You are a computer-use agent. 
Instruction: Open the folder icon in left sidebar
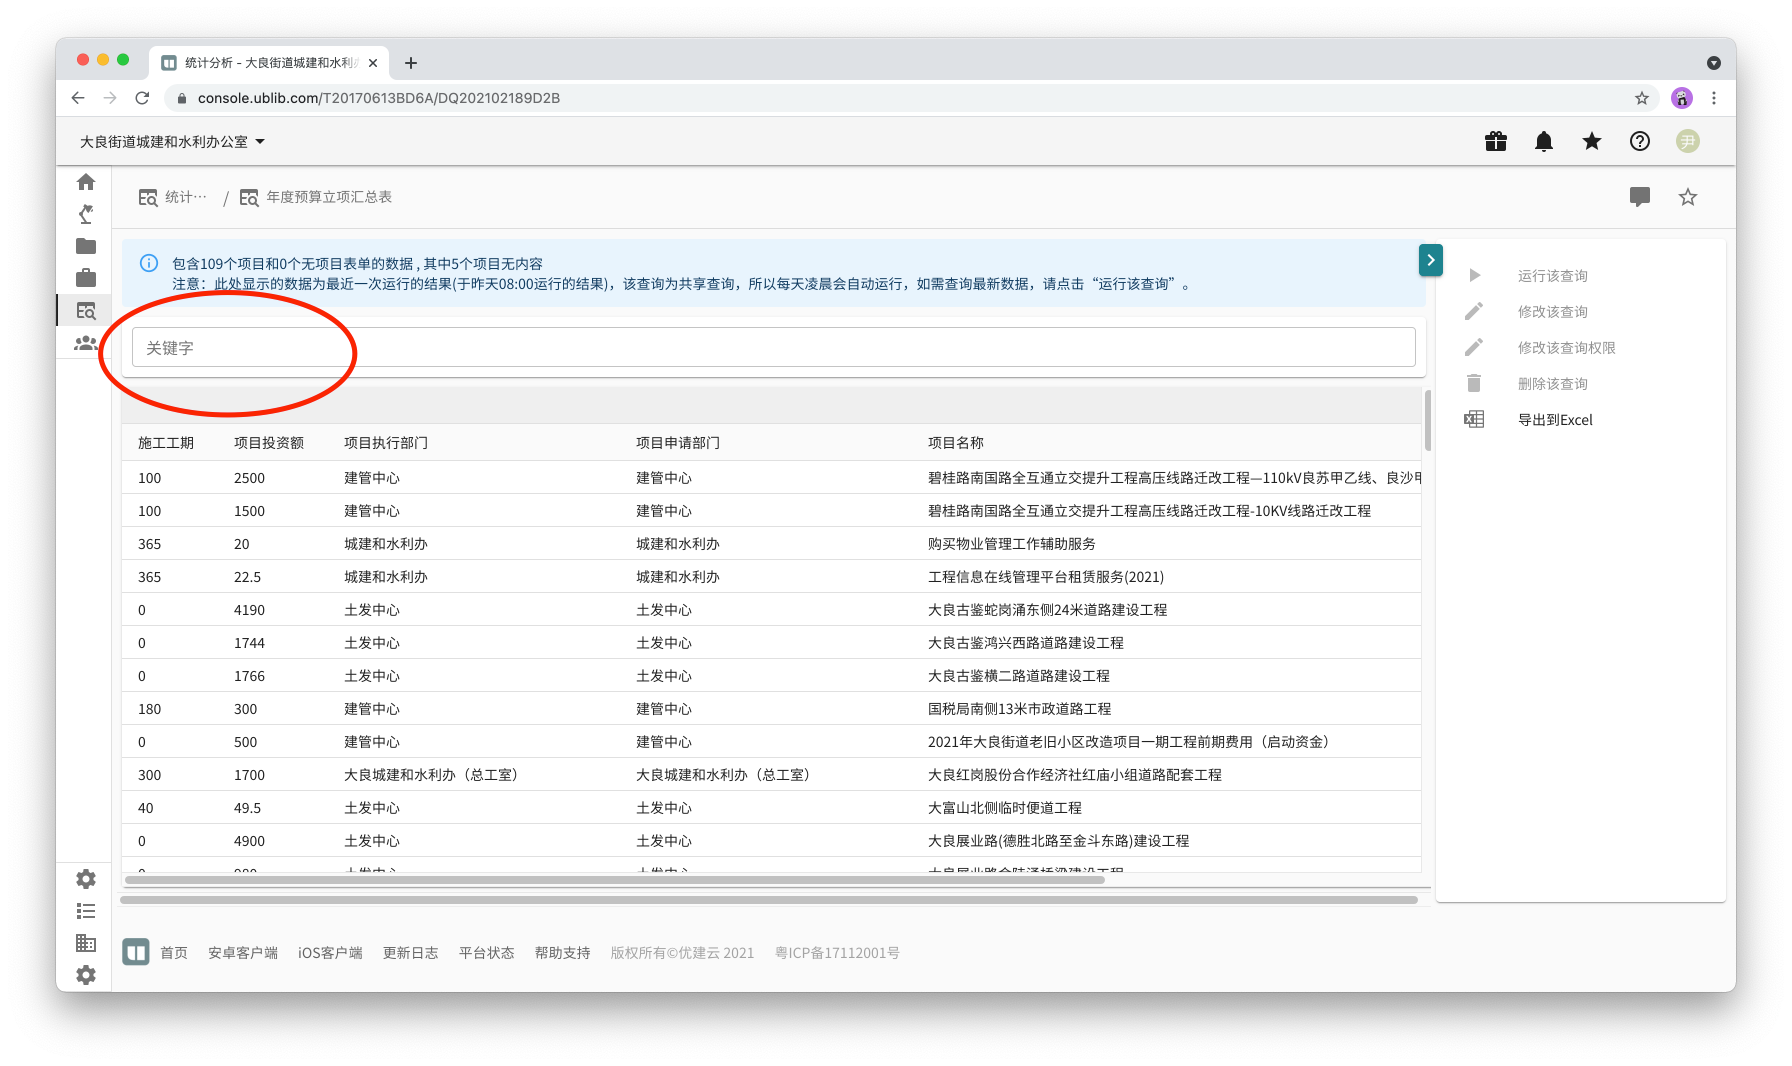(x=86, y=246)
